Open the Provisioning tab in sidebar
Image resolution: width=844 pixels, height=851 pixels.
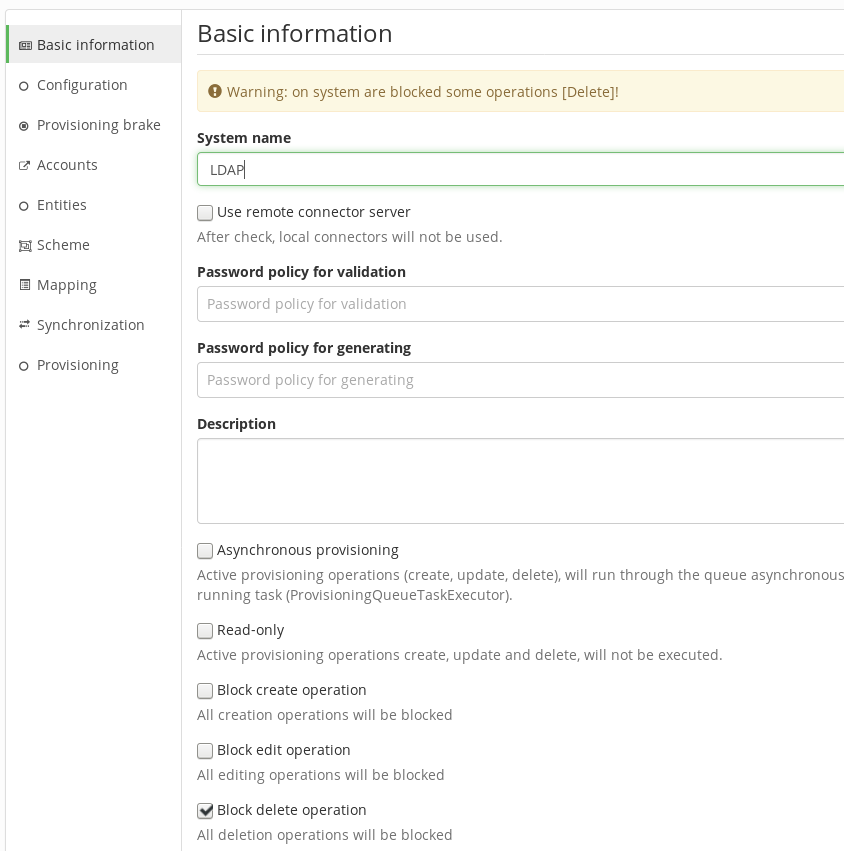click(x=78, y=365)
